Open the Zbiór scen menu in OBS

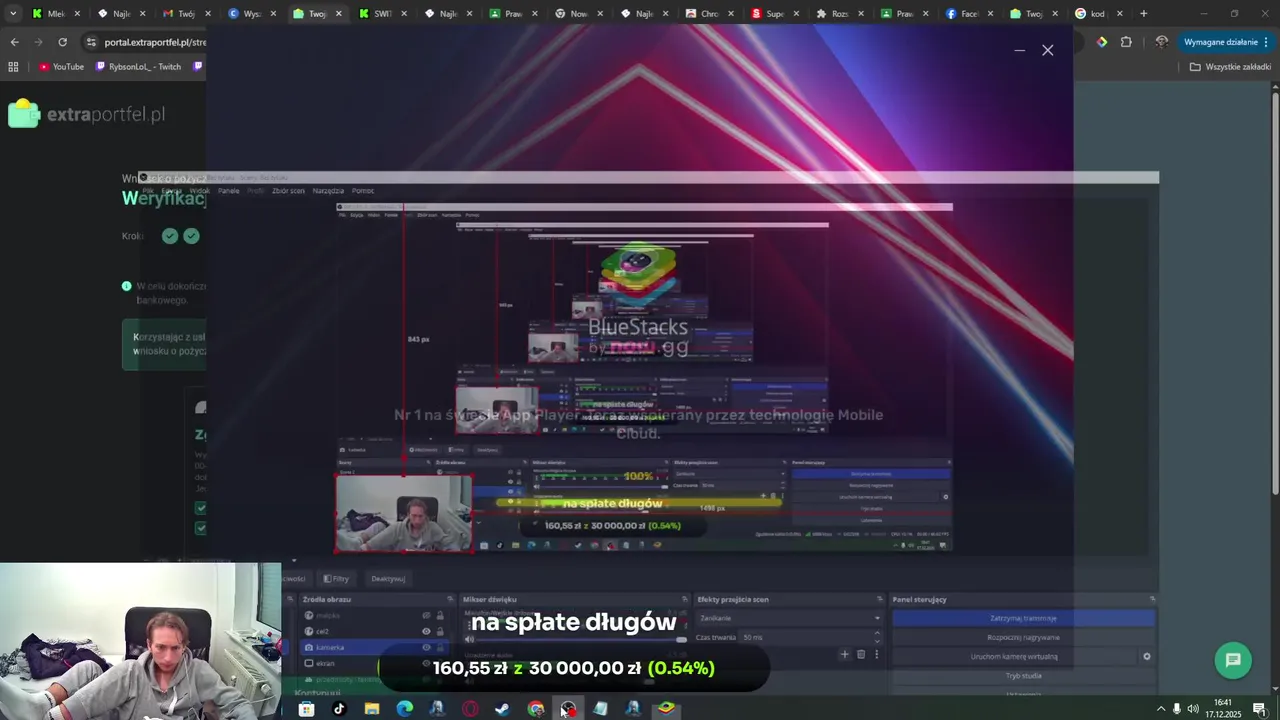click(289, 191)
